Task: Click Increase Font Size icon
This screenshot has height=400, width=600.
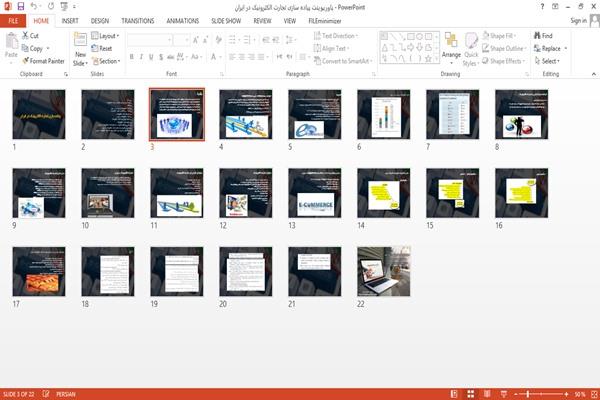Action: pos(196,40)
